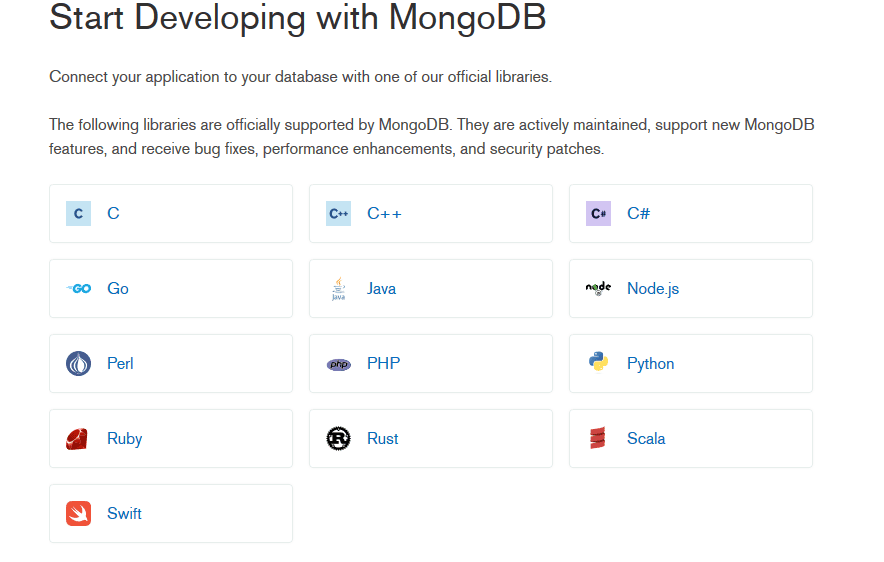Click the C++ logo icon
884x562 pixels.
pos(338,213)
